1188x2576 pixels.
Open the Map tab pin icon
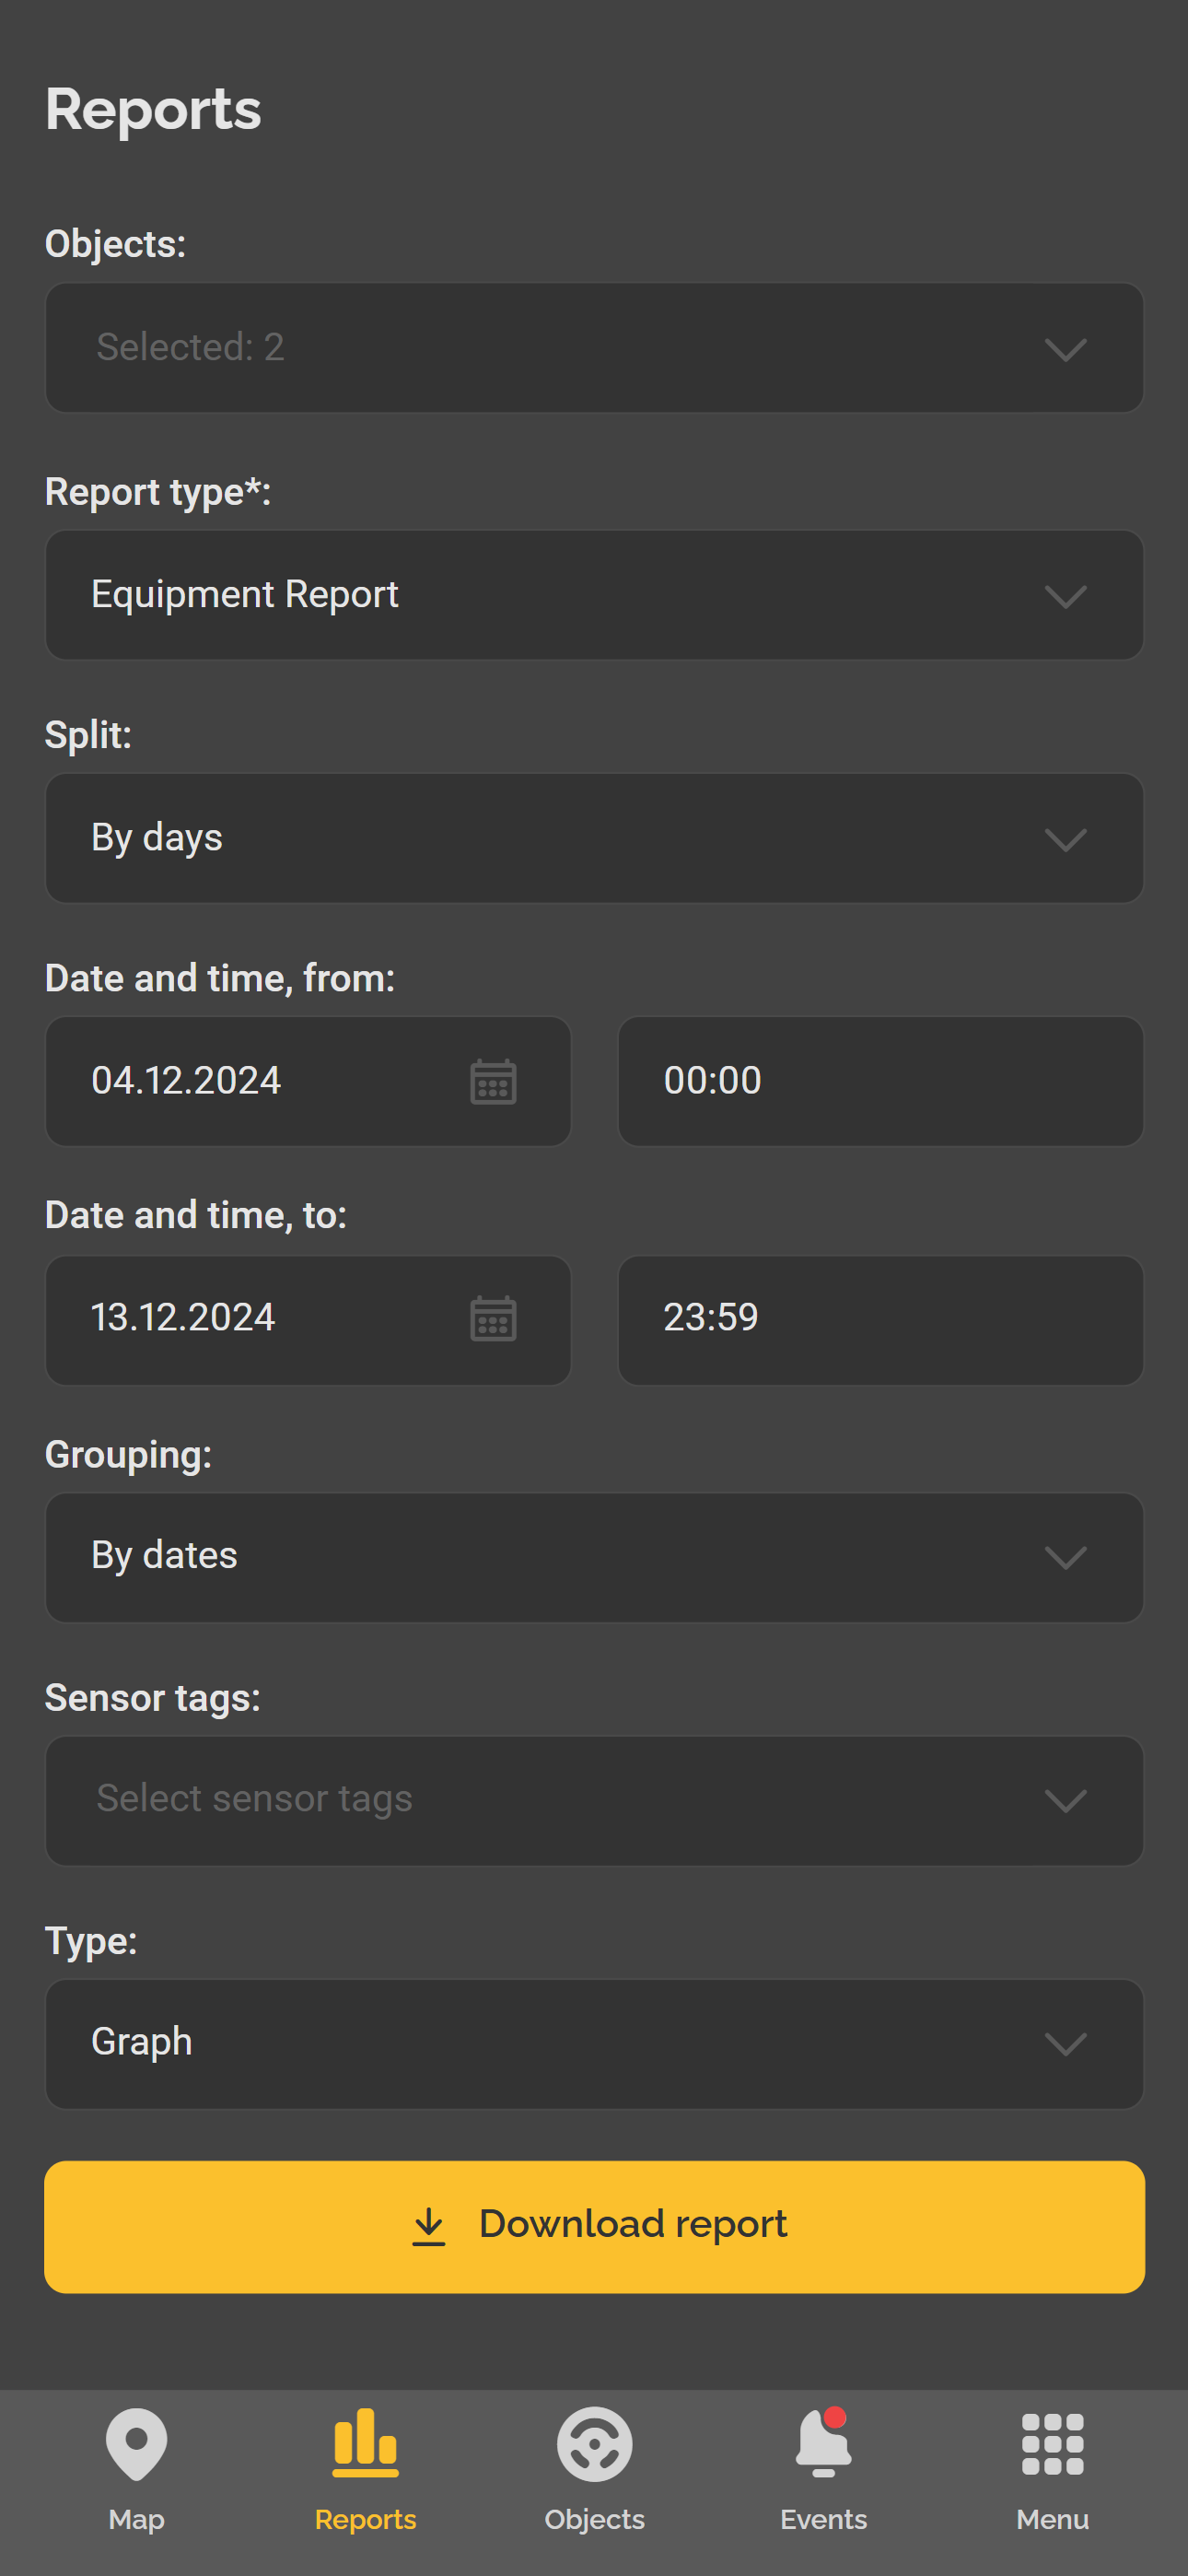click(136, 2443)
